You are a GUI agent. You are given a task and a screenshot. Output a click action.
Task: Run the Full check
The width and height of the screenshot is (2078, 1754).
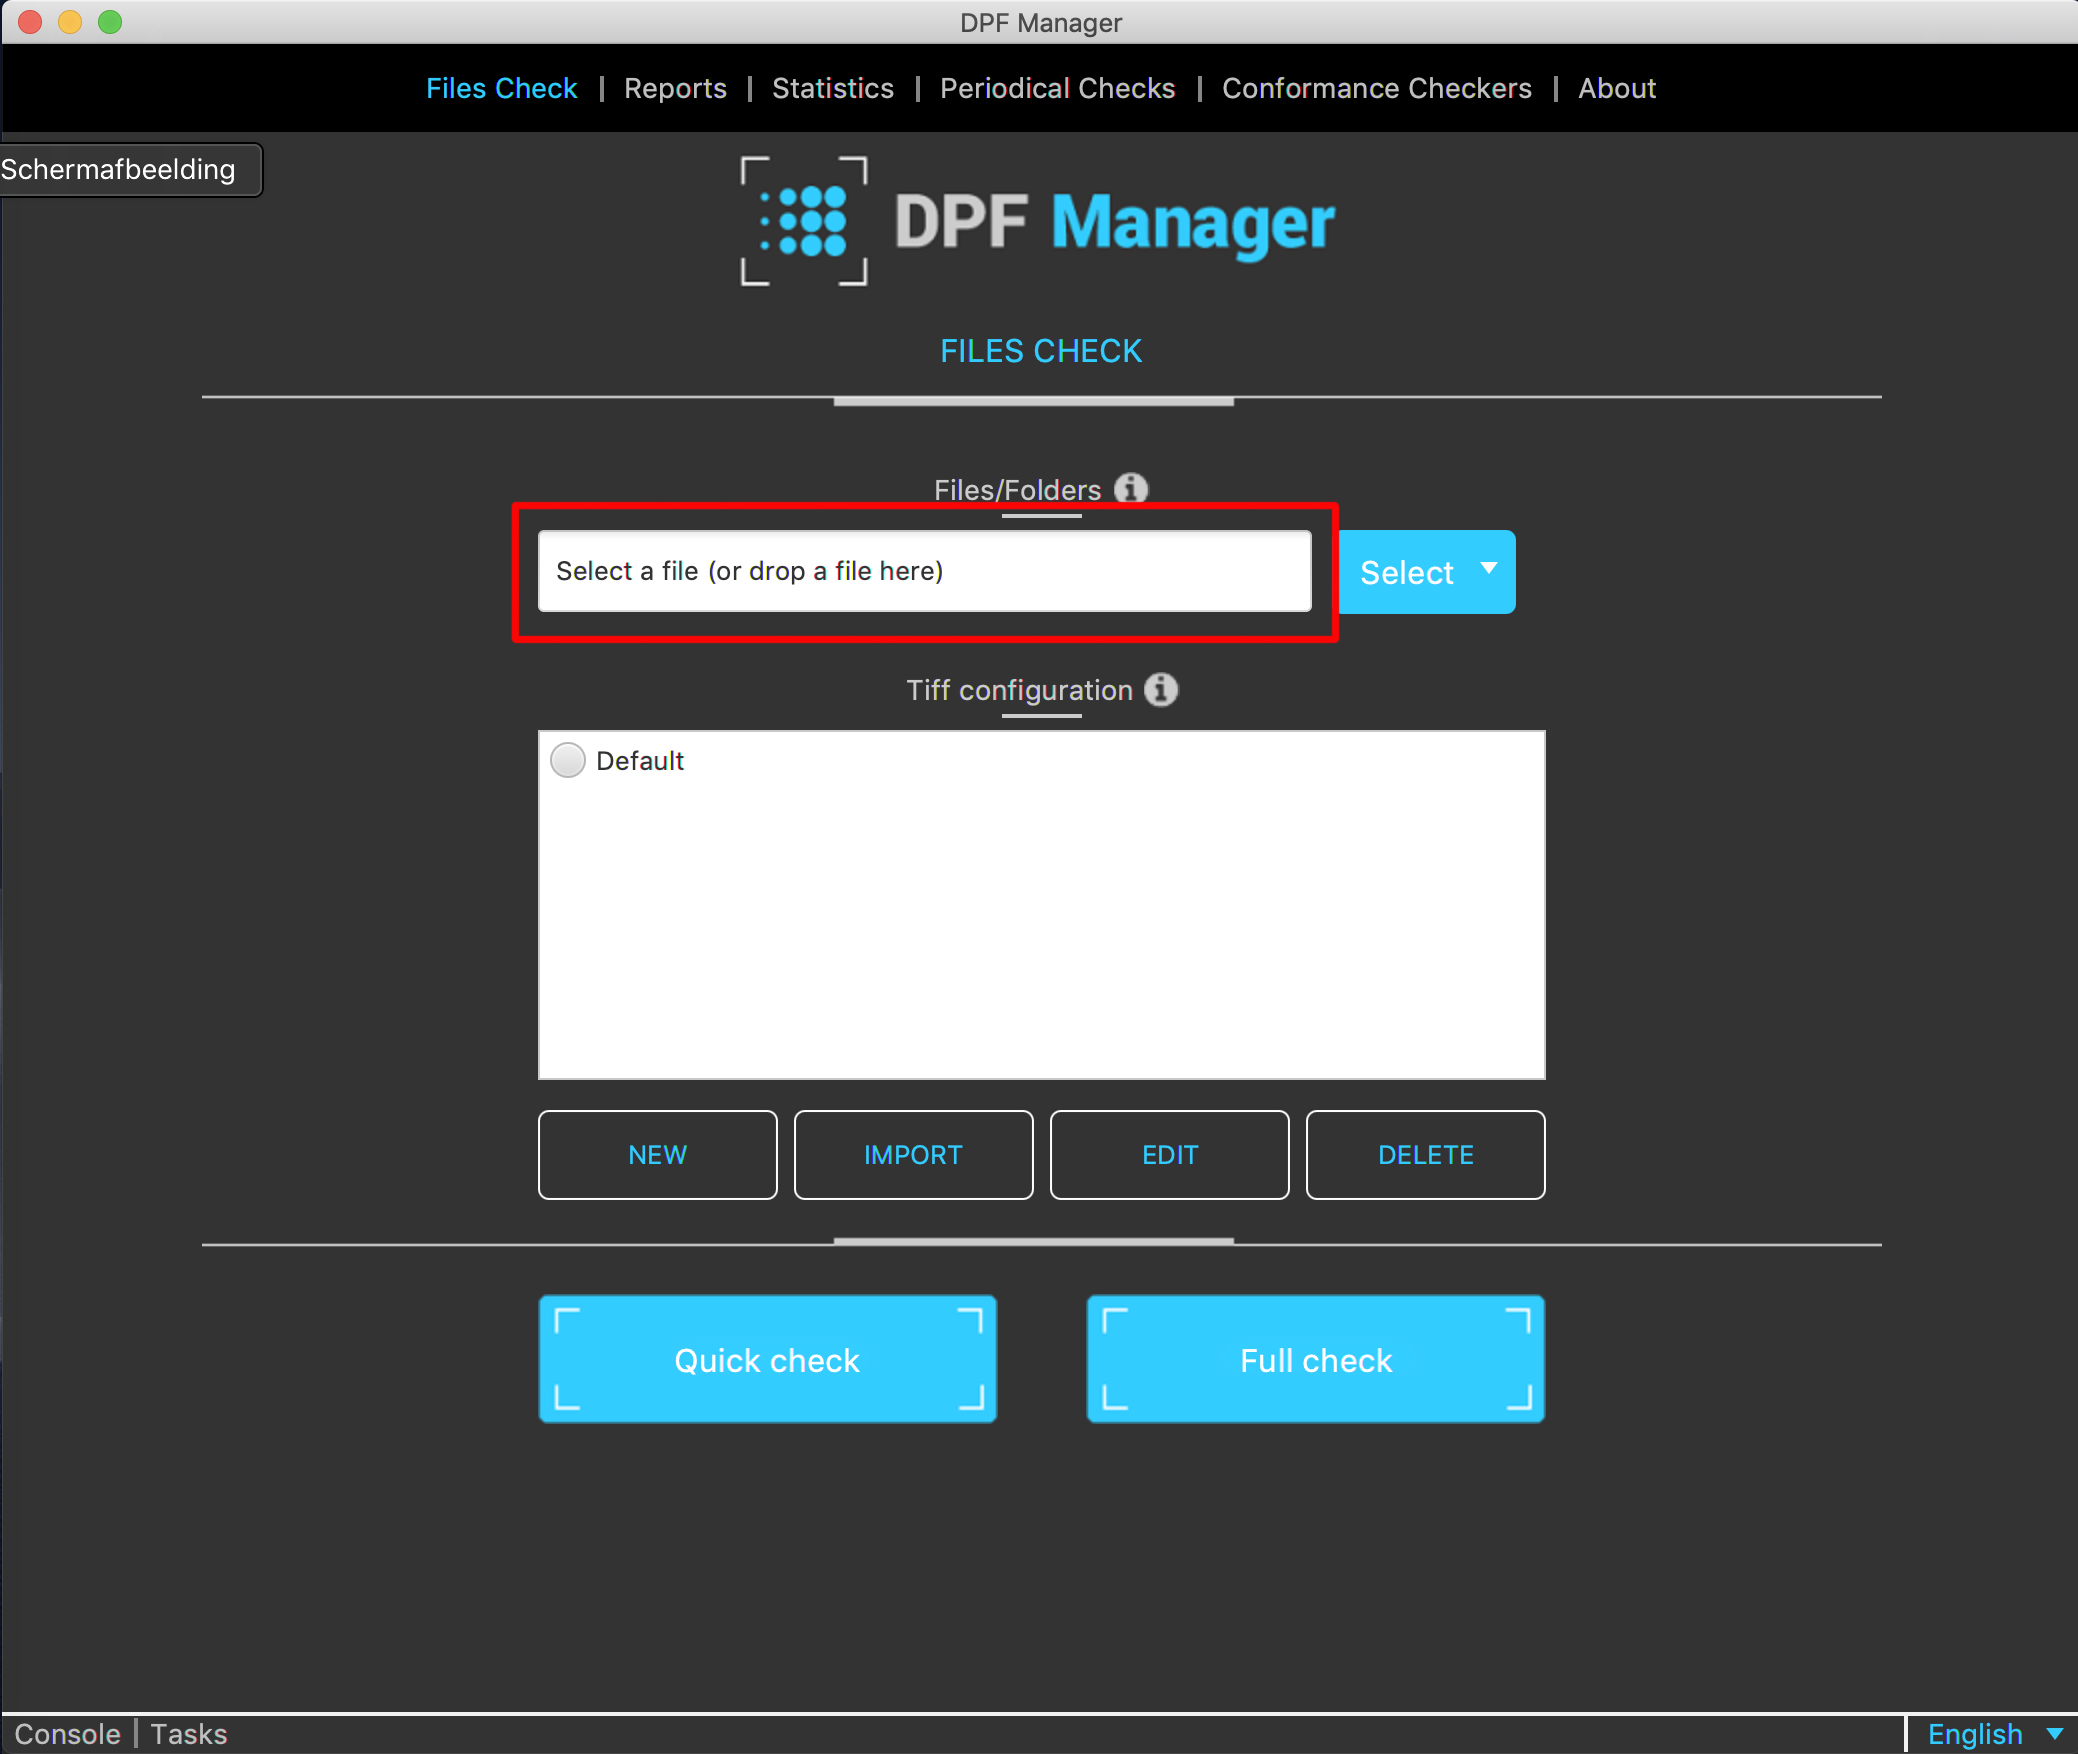[1315, 1360]
